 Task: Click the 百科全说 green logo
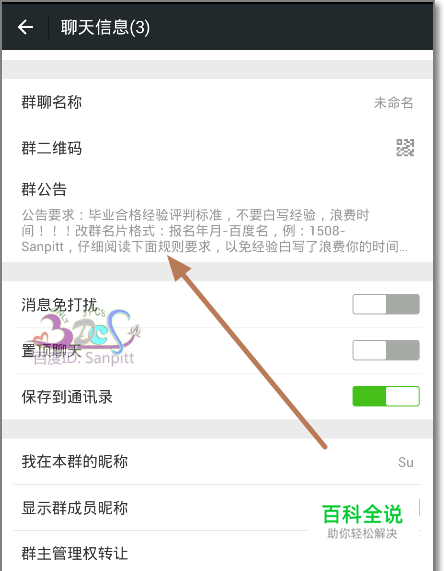(362, 514)
